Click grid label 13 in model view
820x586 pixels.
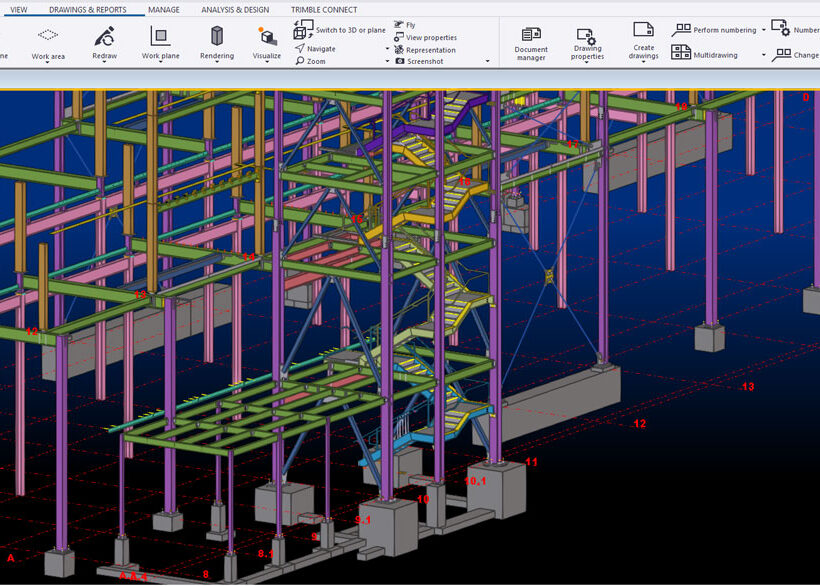(747, 387)
